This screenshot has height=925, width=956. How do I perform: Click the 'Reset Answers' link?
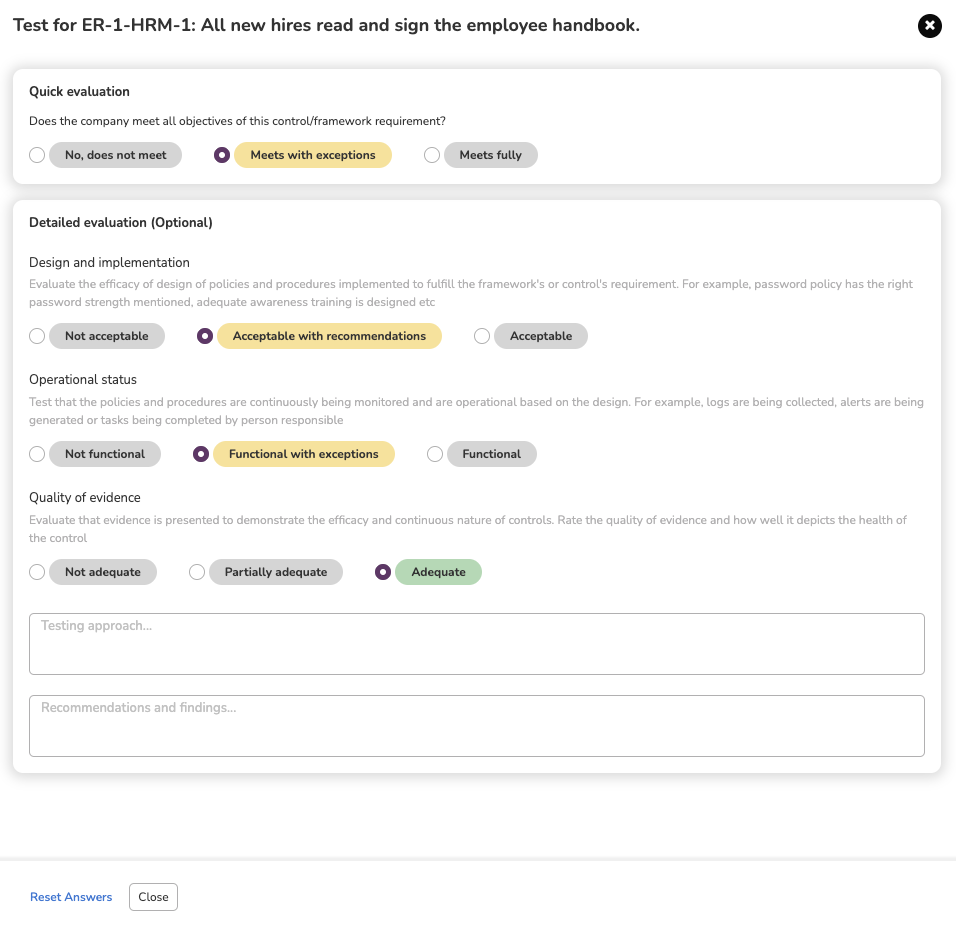click(71, 897)
